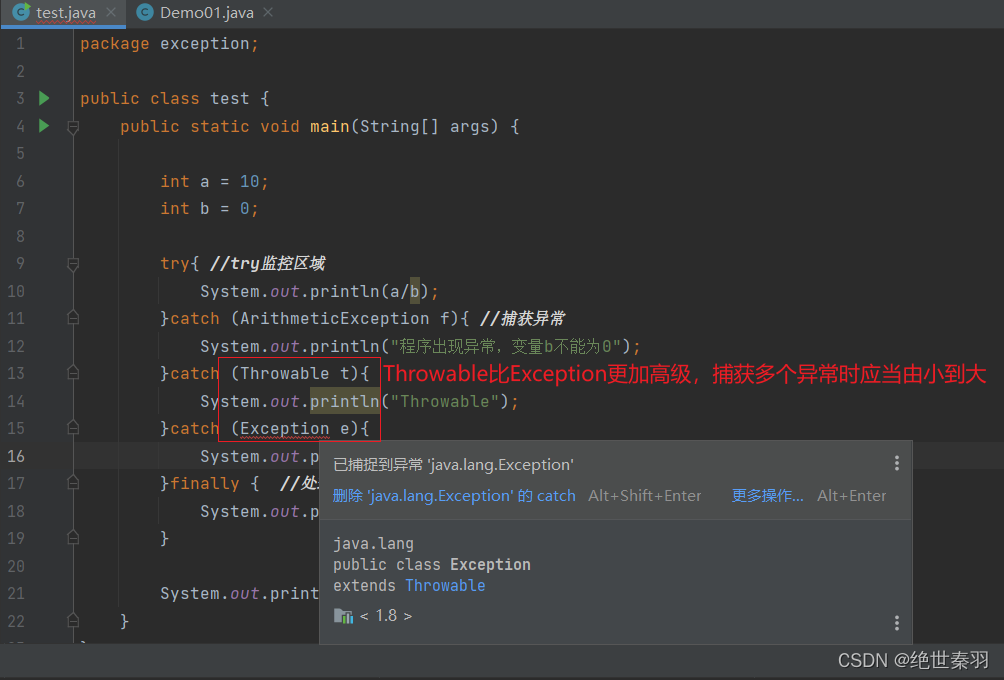The width and height of the screenshot is (1004, 680).
Task: Collapse the main method fold on line 4
Action: coord(73,127)
